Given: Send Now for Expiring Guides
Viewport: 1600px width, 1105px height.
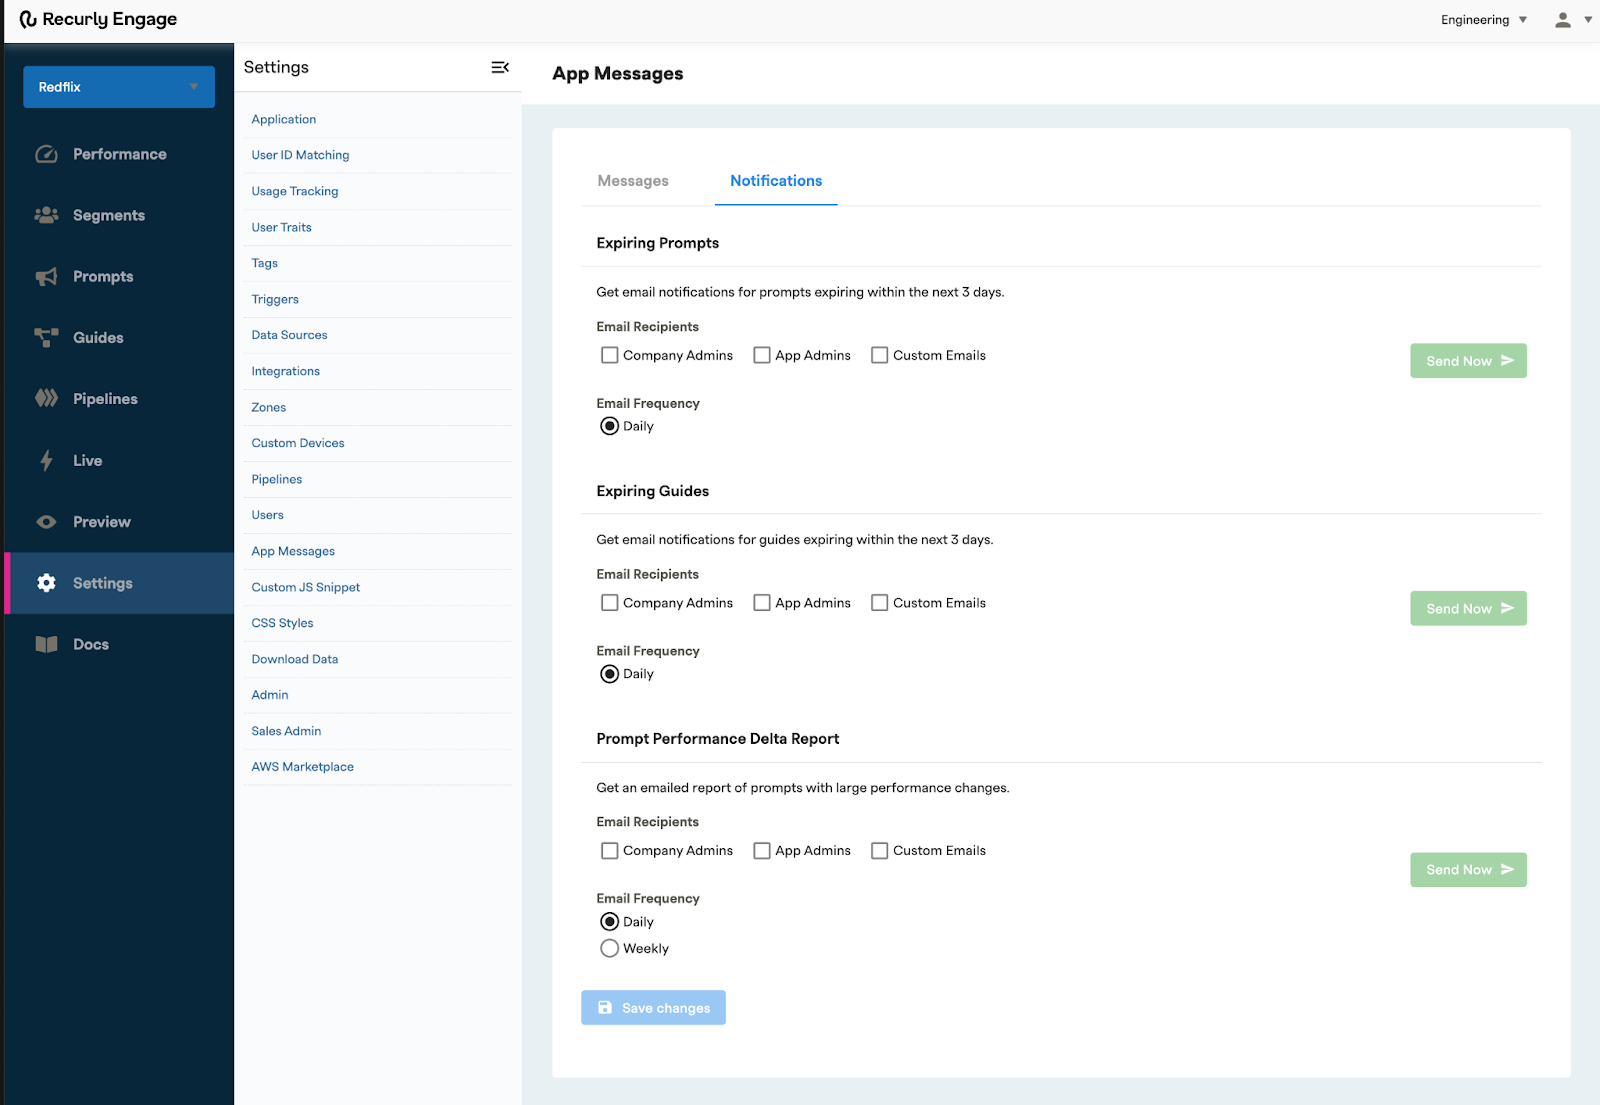Looking at the screenshot, I should coord(1468,608).
